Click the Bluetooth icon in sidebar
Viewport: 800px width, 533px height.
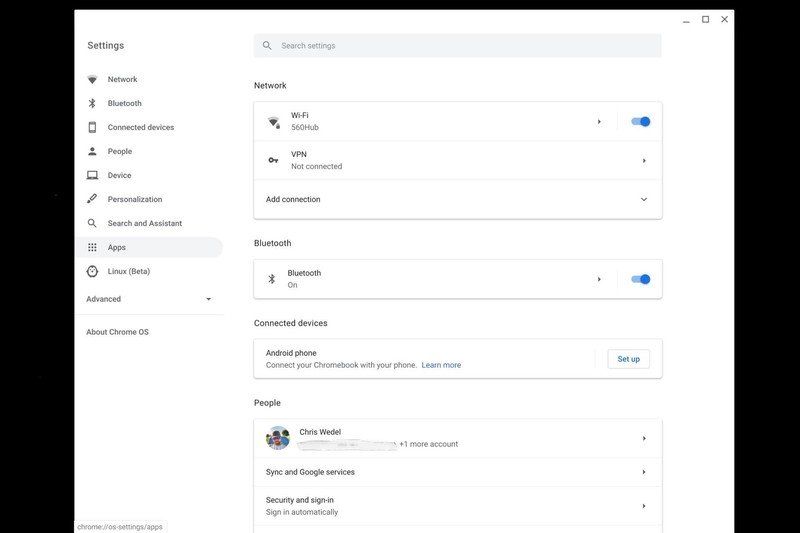[92, 104]
